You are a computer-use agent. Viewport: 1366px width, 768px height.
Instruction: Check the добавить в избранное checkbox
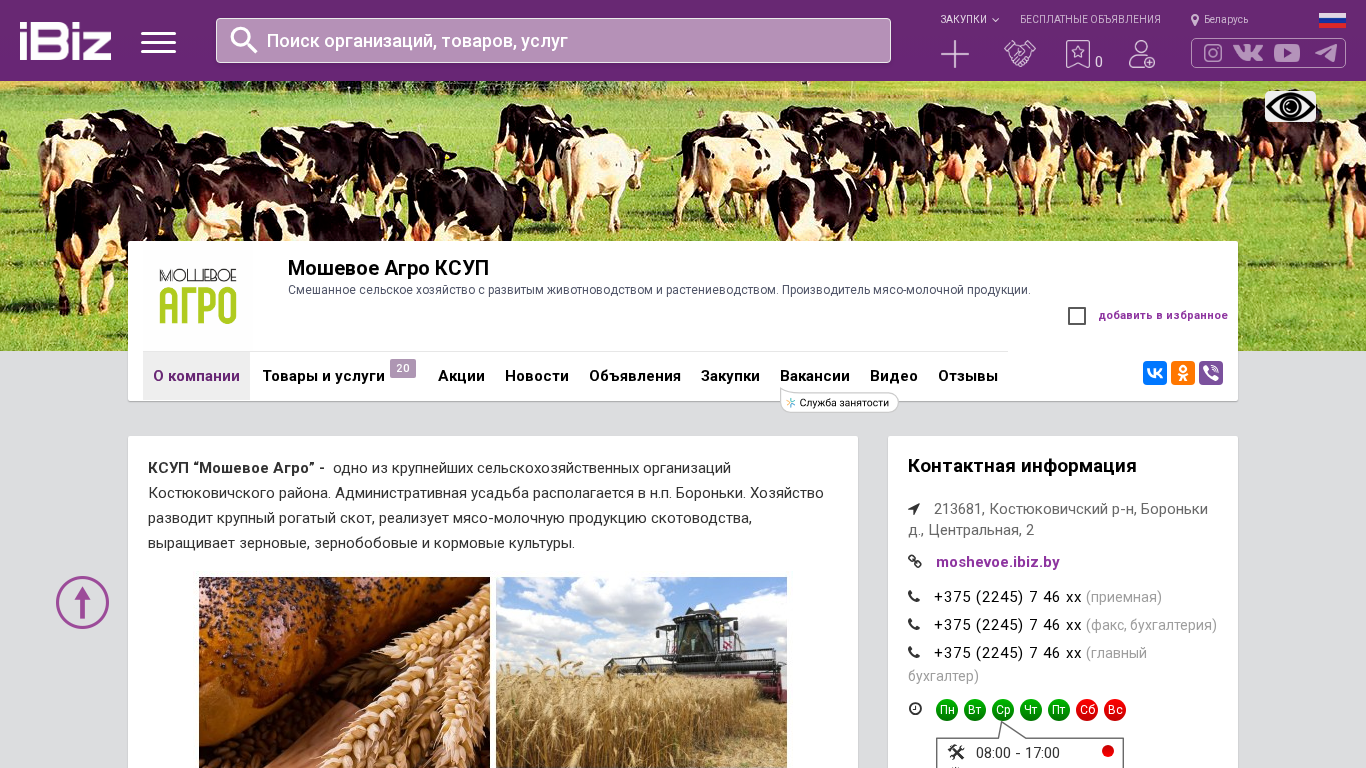coord(1077,316)
